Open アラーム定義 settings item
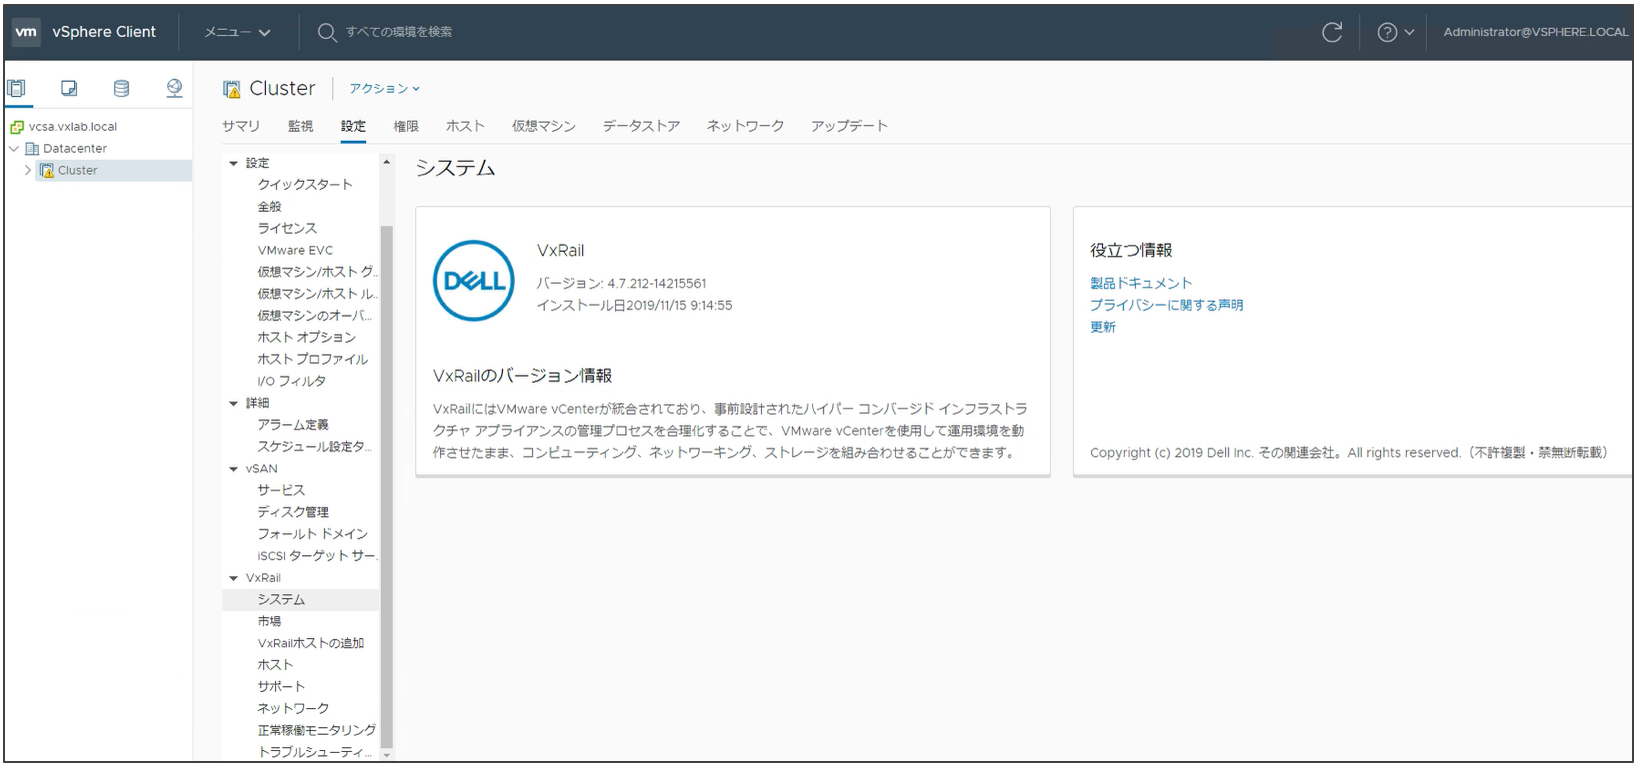 click(x=292, y=425)
